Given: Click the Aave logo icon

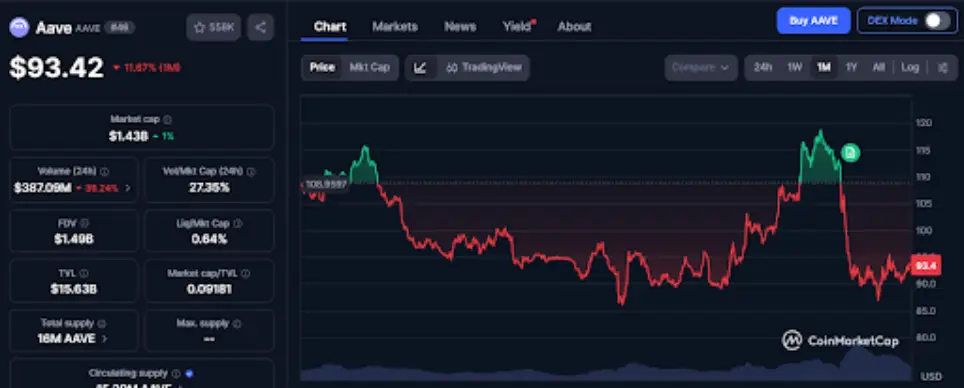Looking at the screenshot, I should [x=19, y=27].
